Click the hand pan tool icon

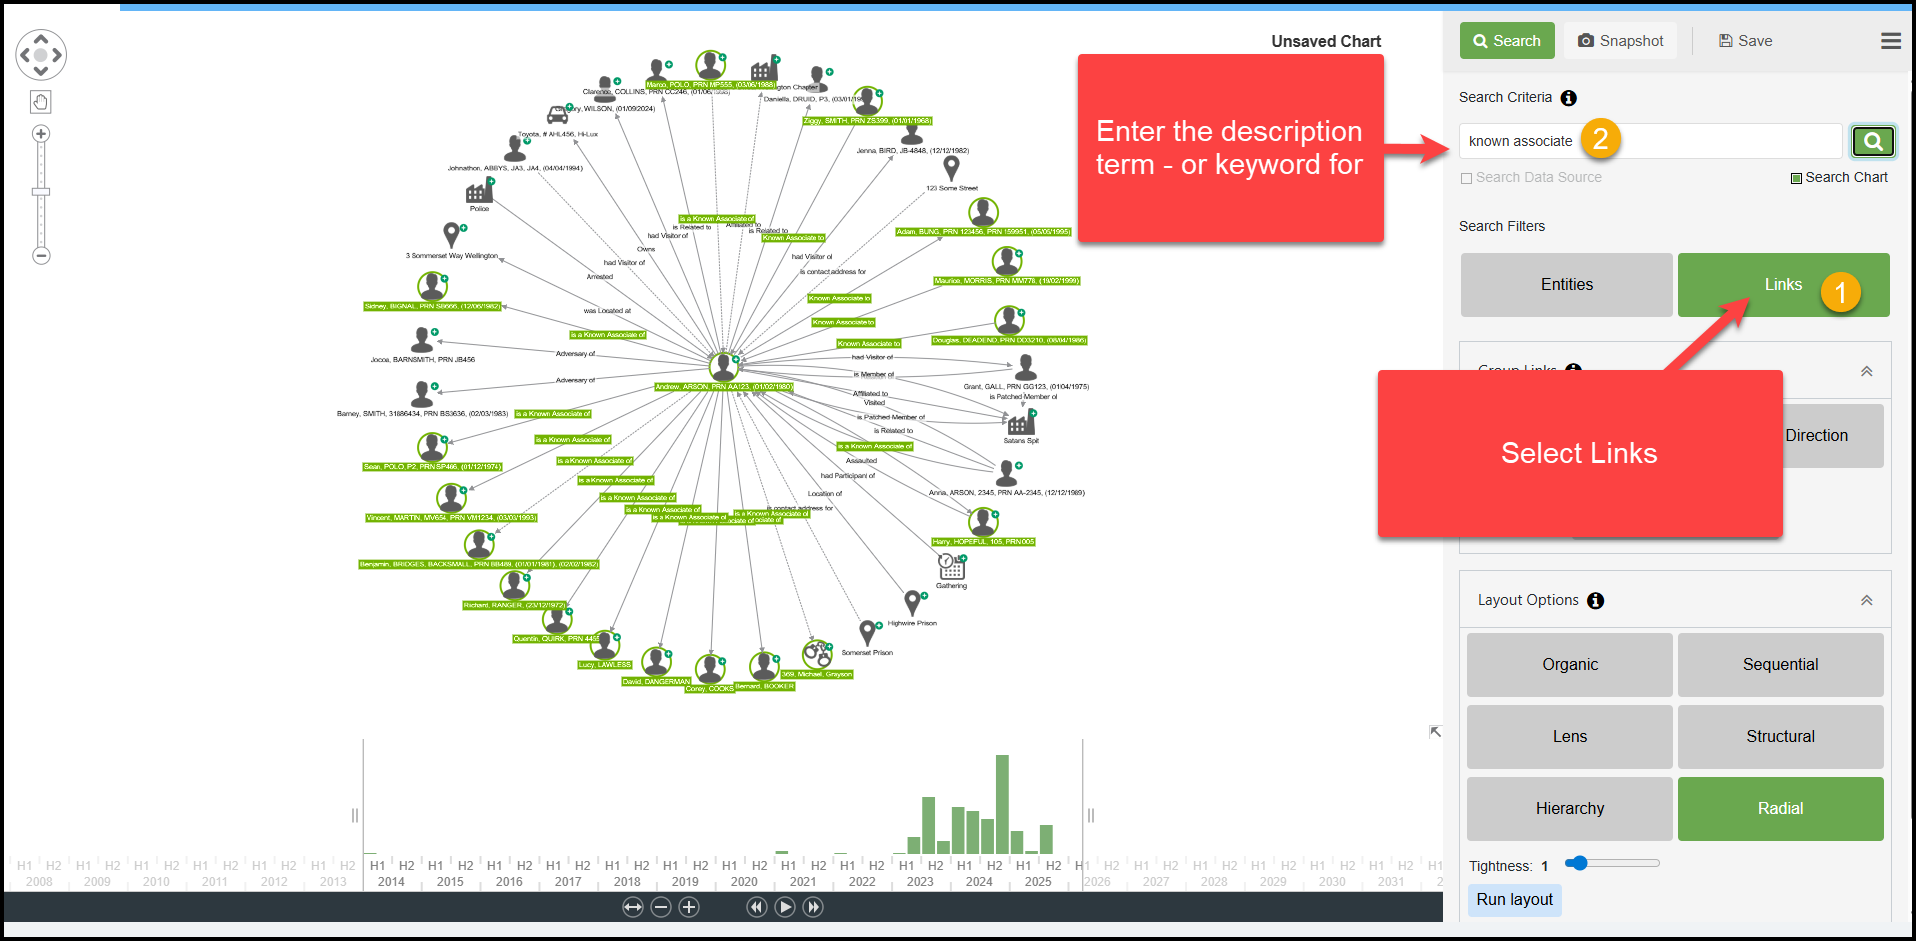(40, 102)
